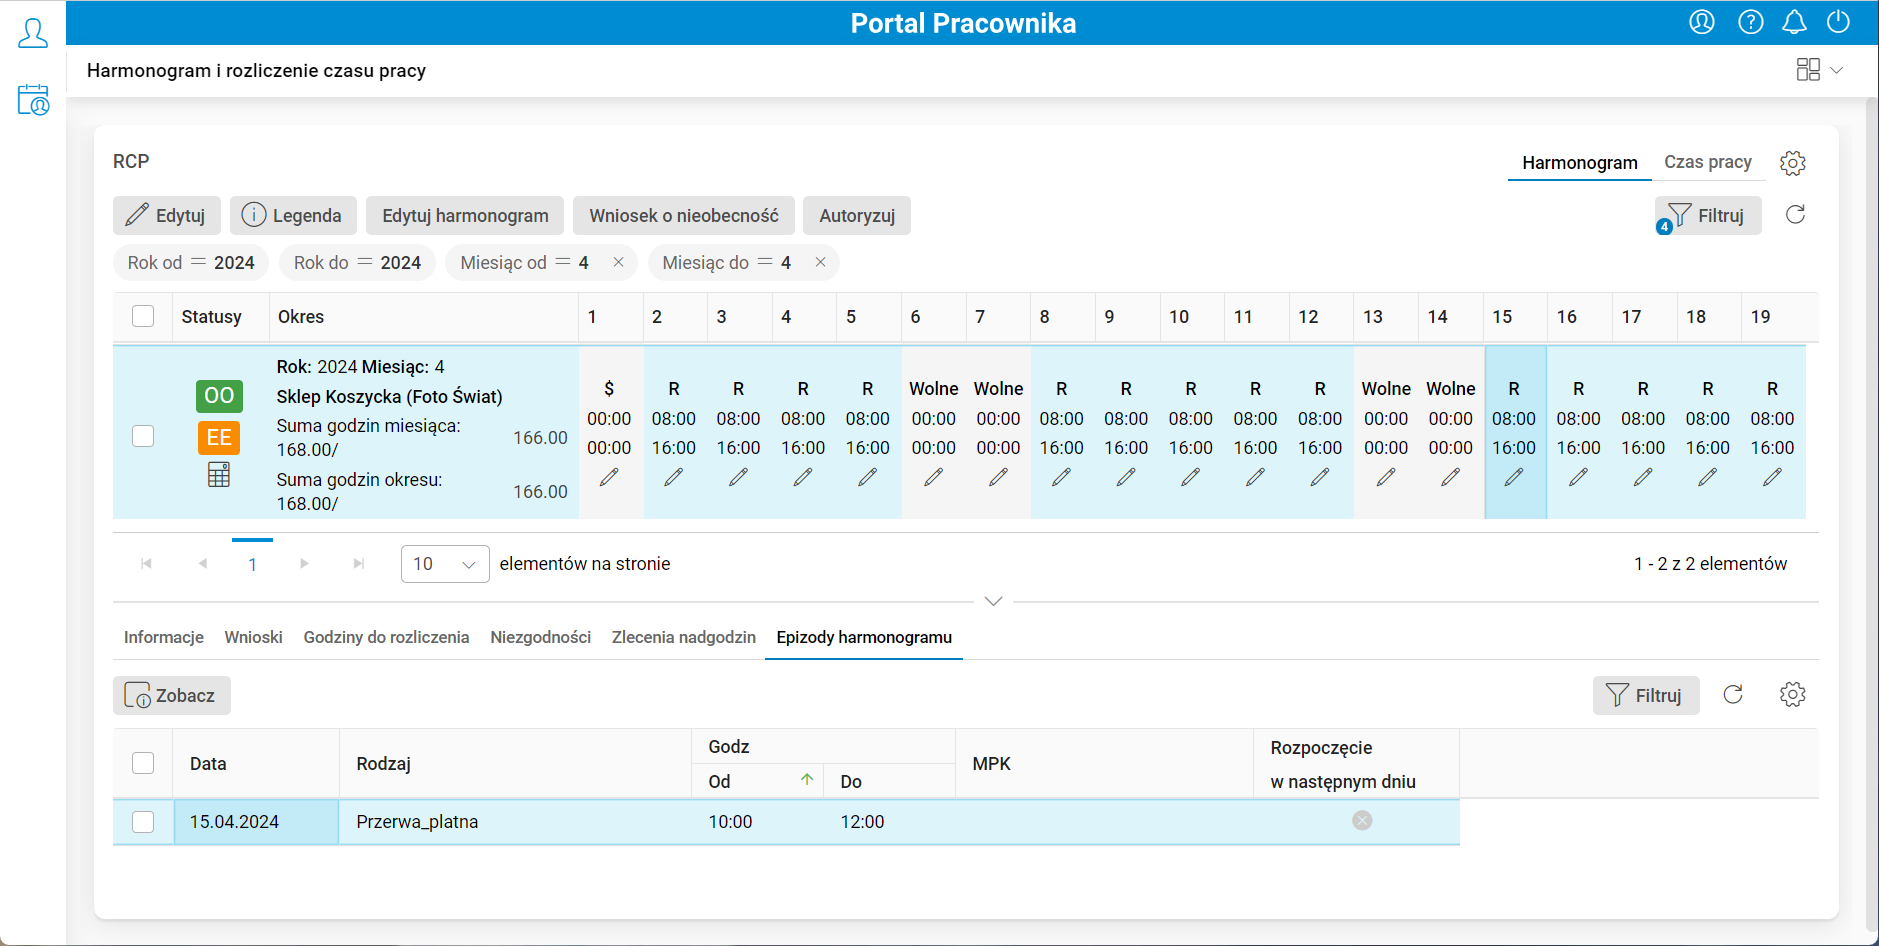This screenshot has width=1879, height=946.
Task: Switch to the Czas pracy tab
Action: coord(1707,162)
